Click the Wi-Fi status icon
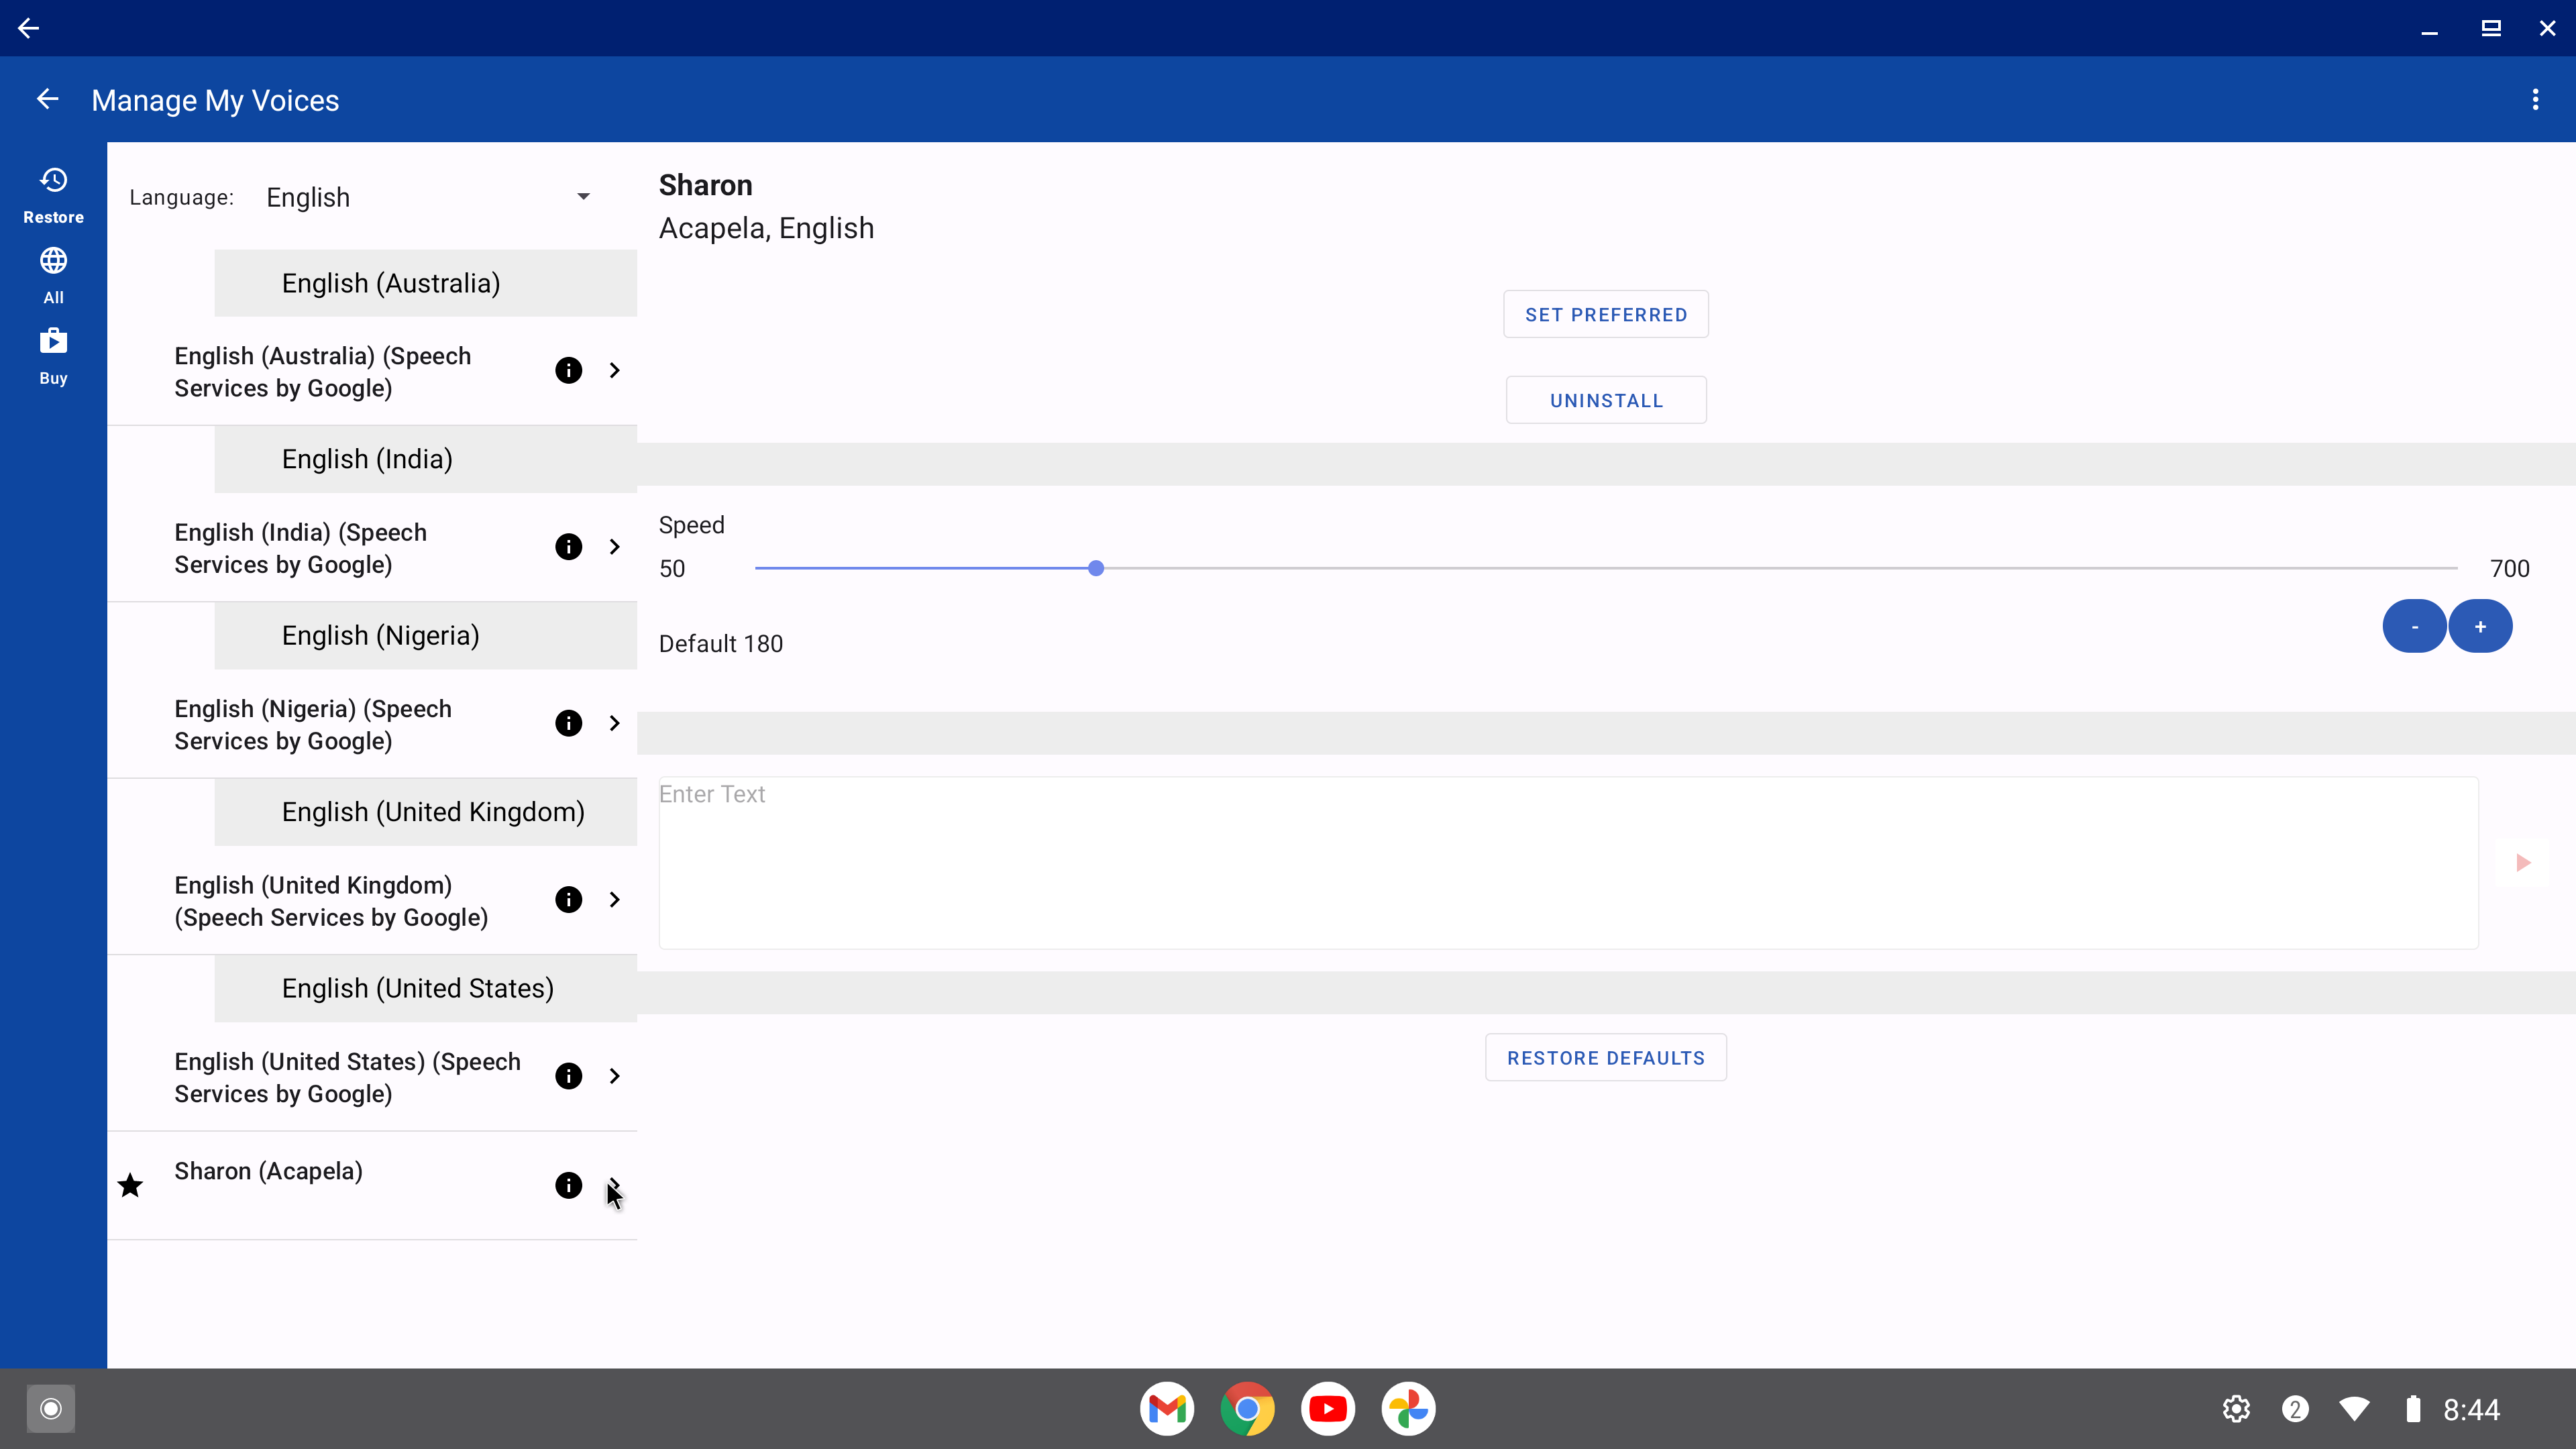The height and width of the screenshot is (1449, 2576). pyautogui.click(x=2354, y=1409)
